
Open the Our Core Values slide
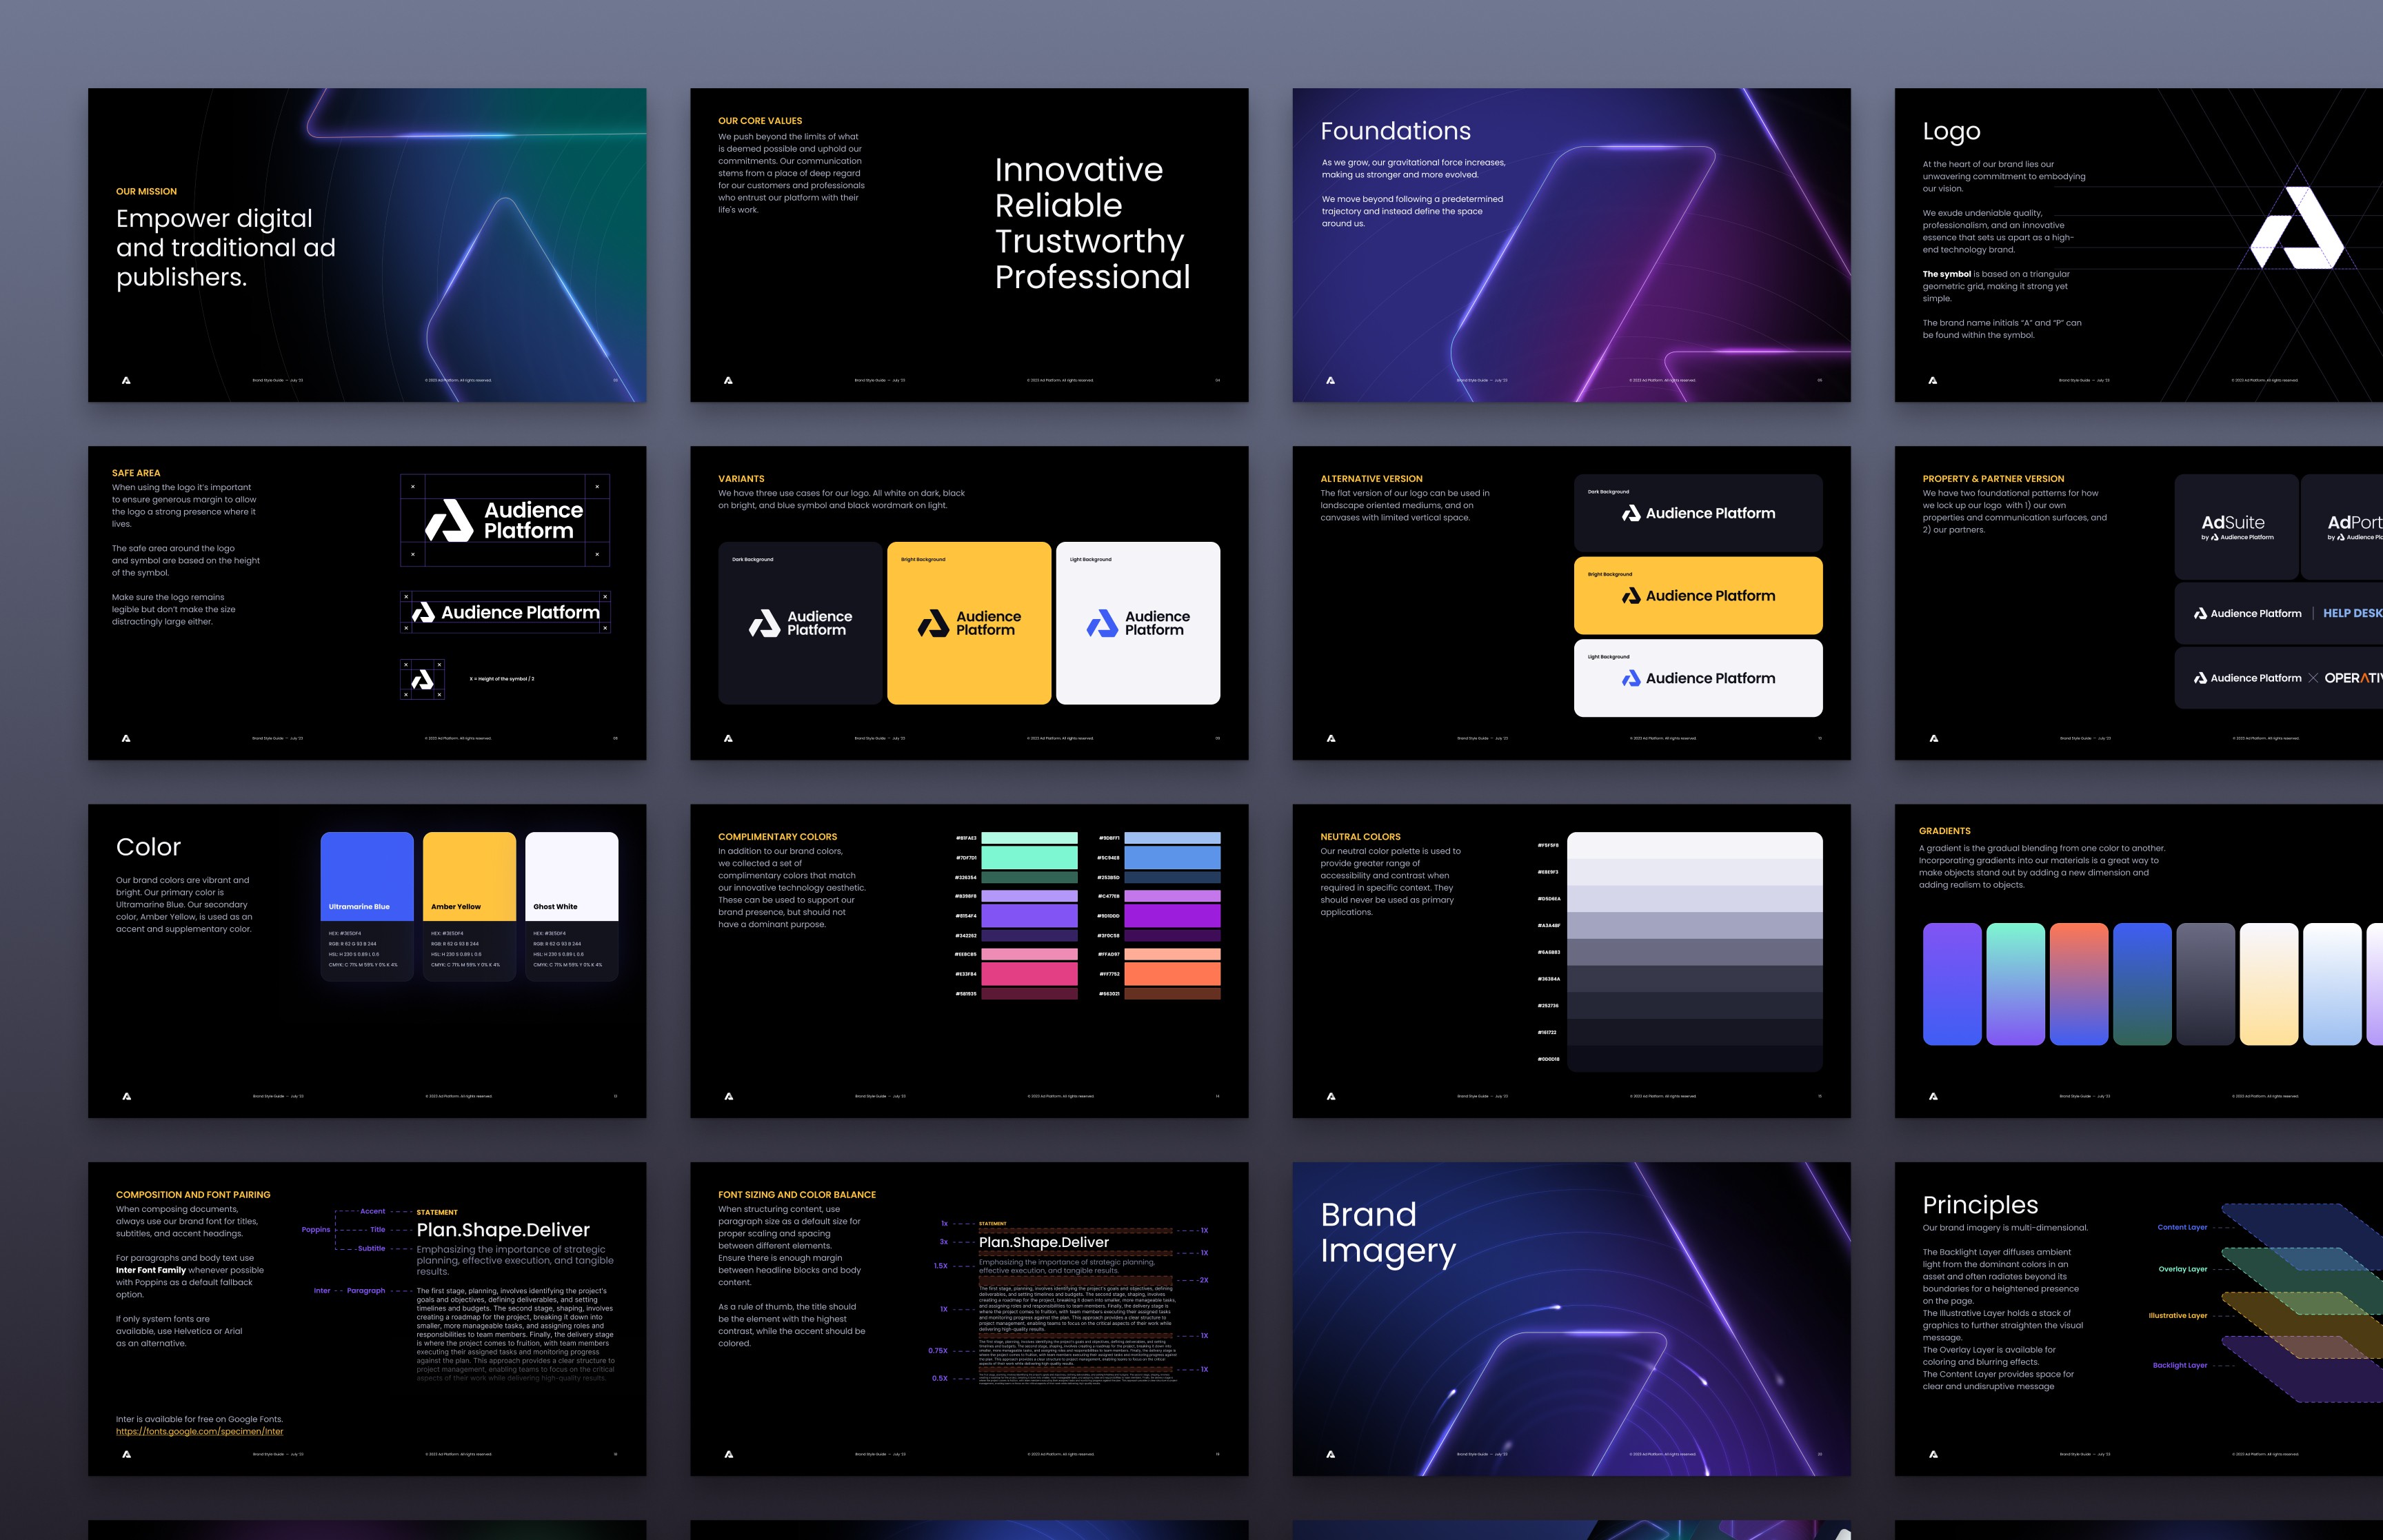[969, 245]
